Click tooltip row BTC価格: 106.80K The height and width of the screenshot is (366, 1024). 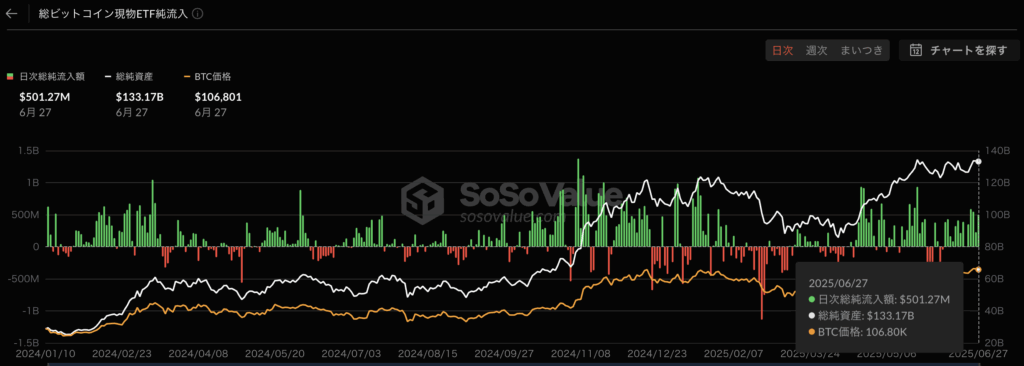click(x=857, y=333)
